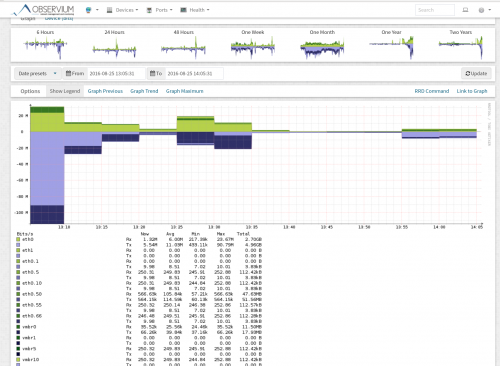The height and width of the screenshot is (366, 500).
Task: Open dropdown caret next to globe icon
Action: (97, 10)
